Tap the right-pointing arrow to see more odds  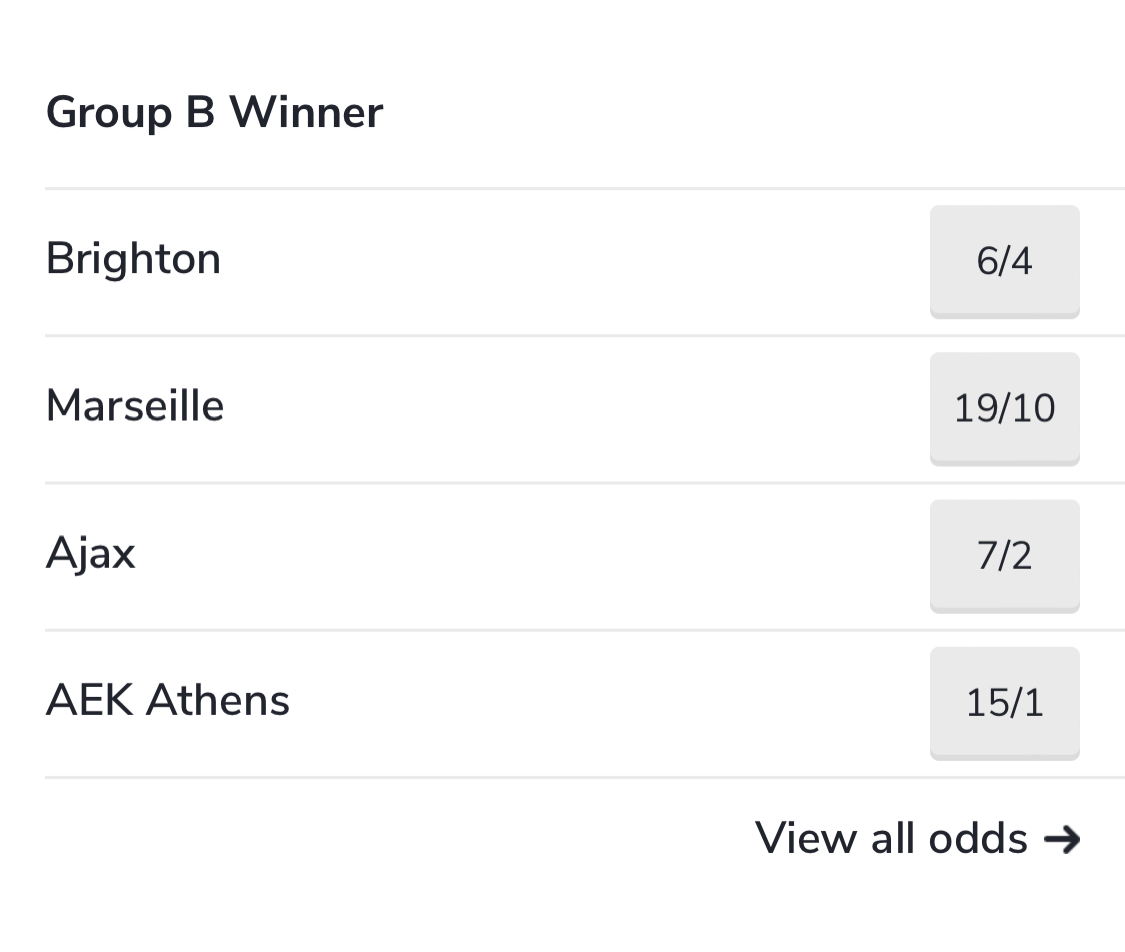1062,839
